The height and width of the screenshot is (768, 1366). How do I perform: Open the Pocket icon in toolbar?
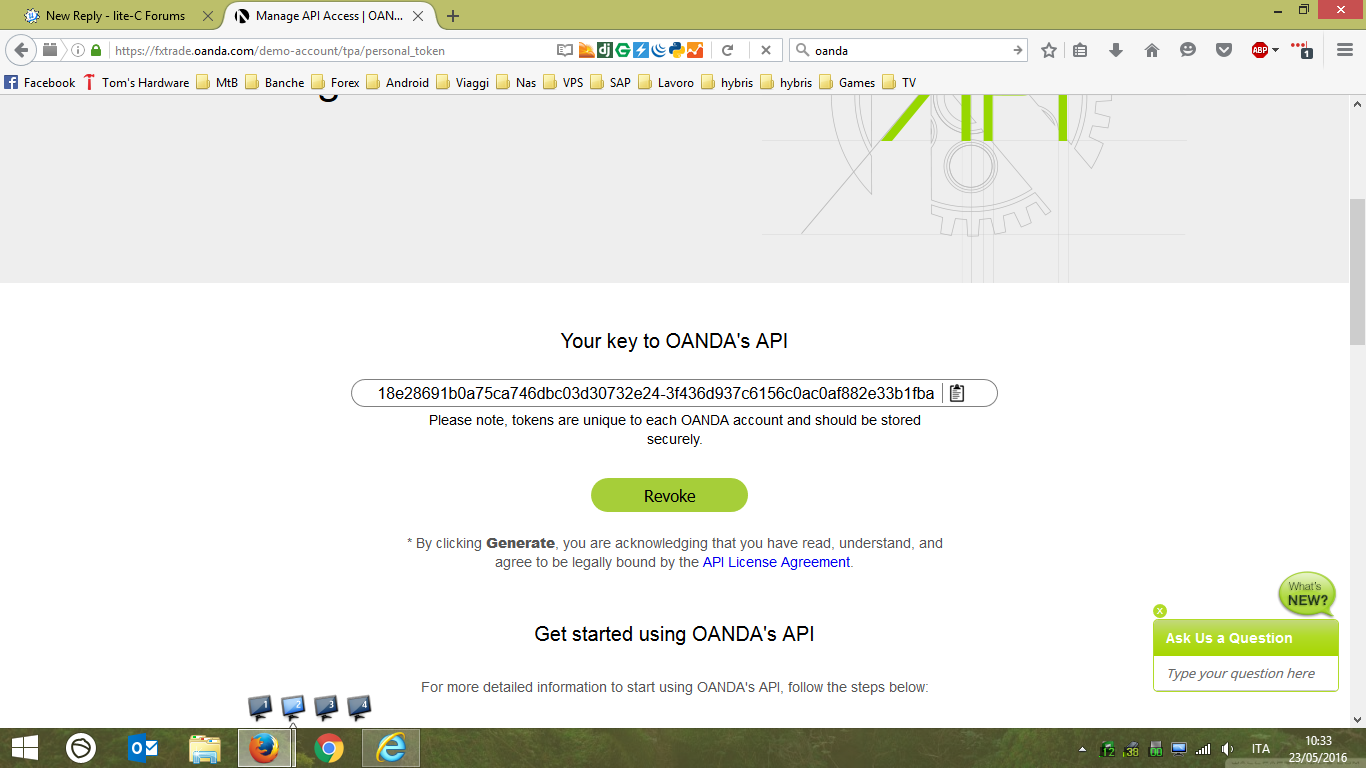tap(1224, 50)
